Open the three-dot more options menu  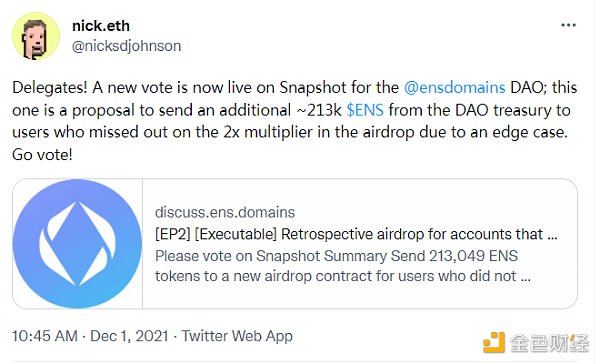click(x=568, y=25)
